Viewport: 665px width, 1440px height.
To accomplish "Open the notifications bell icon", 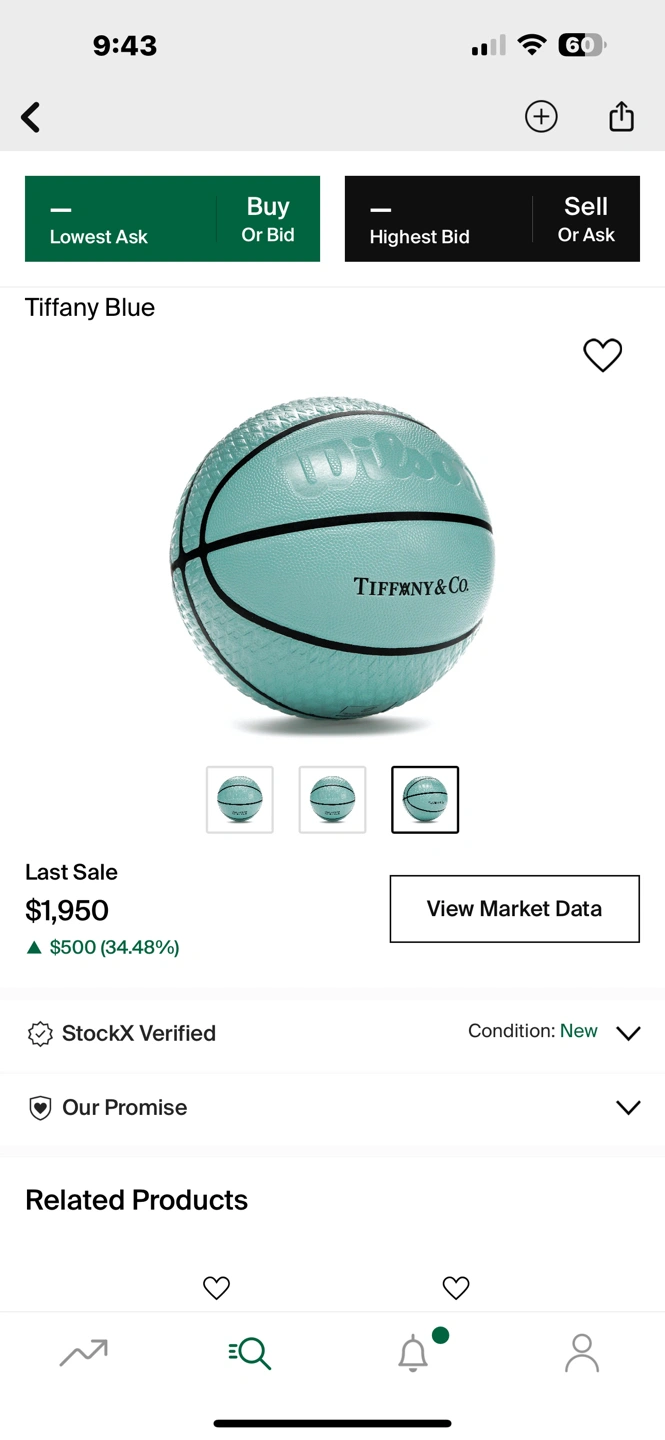I will click(x=413, y=1354).
